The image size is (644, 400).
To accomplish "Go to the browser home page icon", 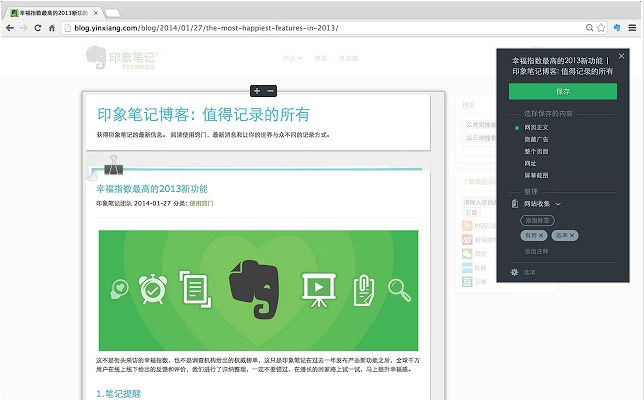I will [x=52, y=28].
